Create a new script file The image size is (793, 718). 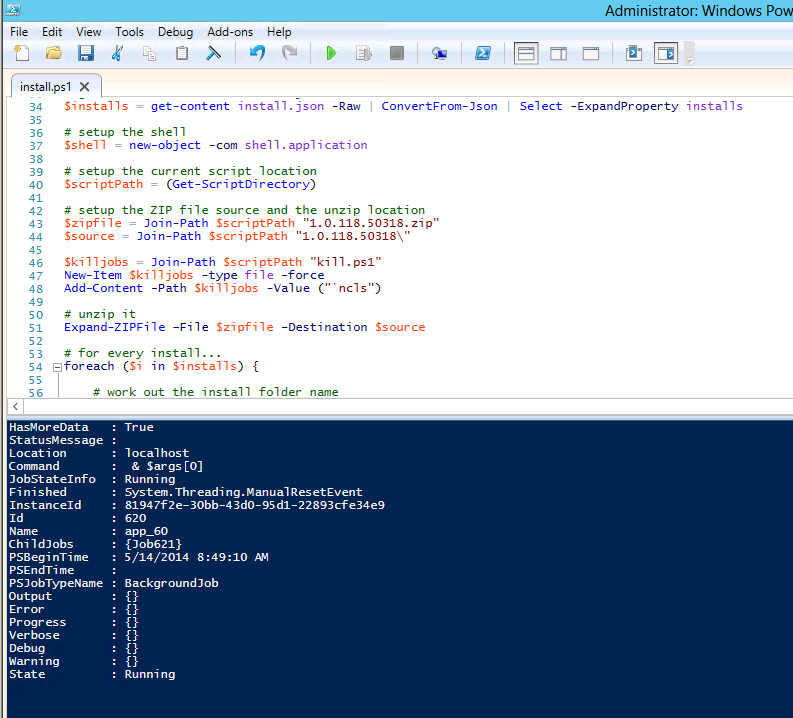pyautogui.click(x=22, y=53)
